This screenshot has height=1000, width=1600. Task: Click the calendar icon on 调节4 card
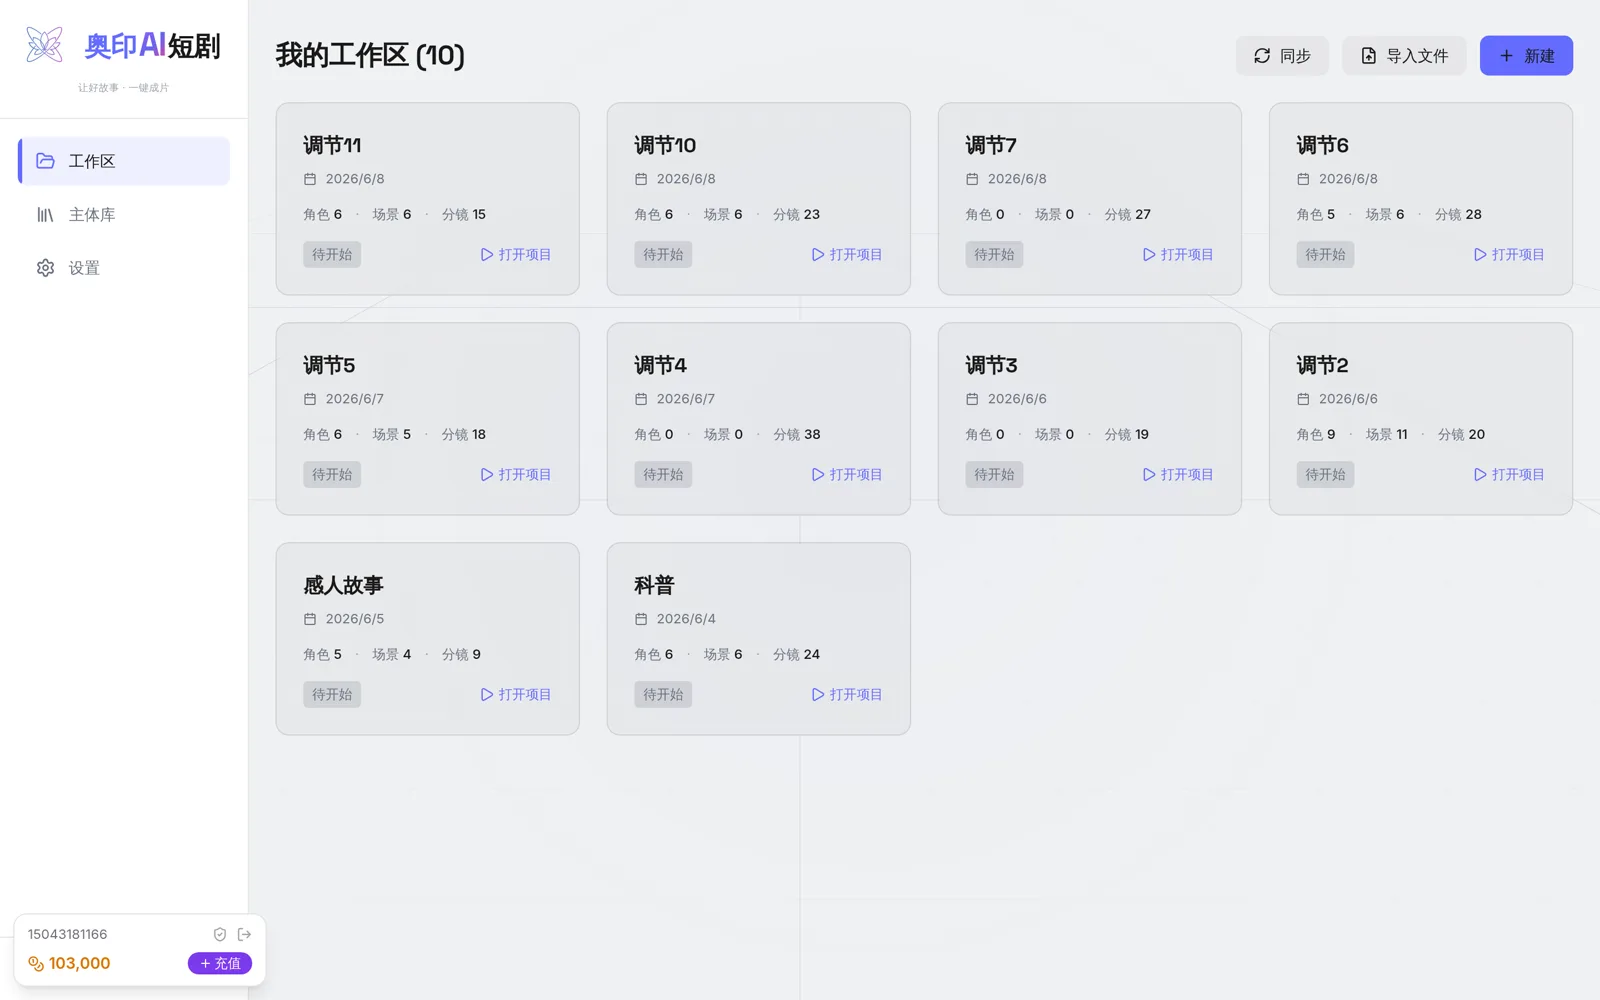point(641,399)
